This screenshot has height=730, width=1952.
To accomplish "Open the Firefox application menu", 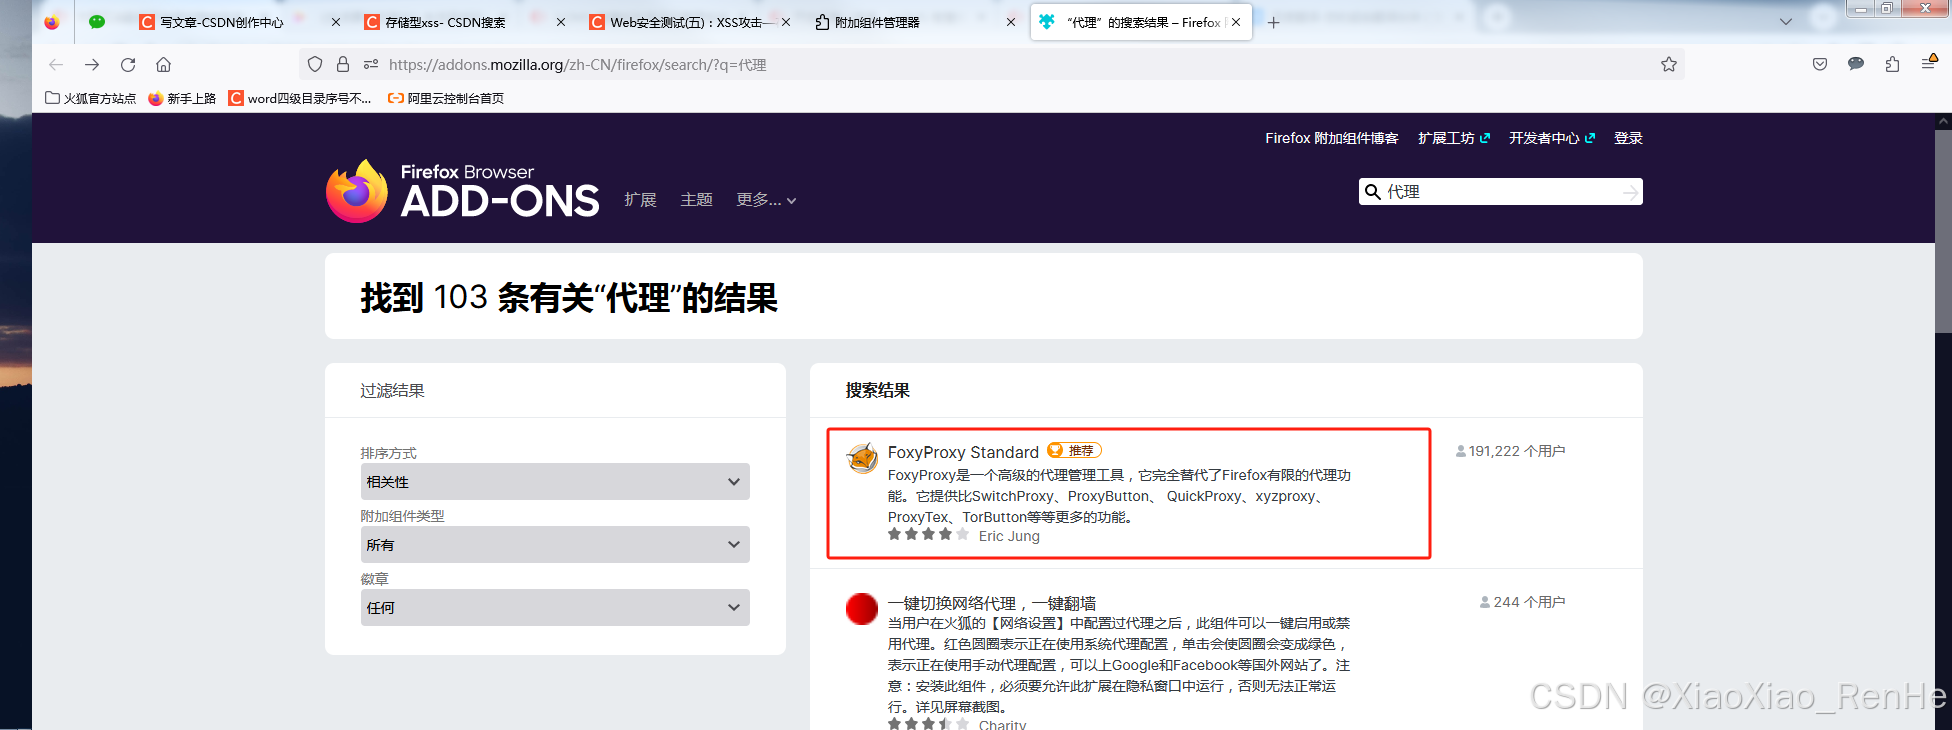I will point(1929,64).
